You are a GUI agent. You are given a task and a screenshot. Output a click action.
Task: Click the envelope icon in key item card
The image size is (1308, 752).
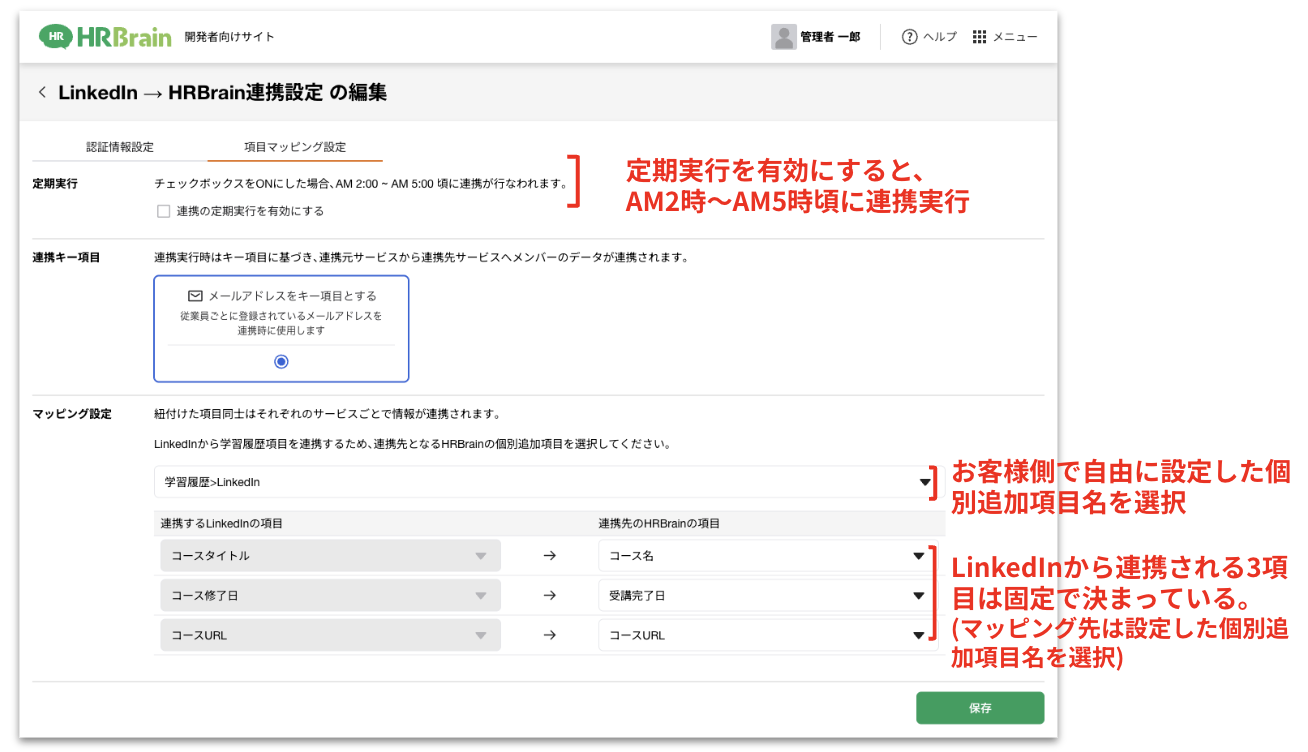196,296
